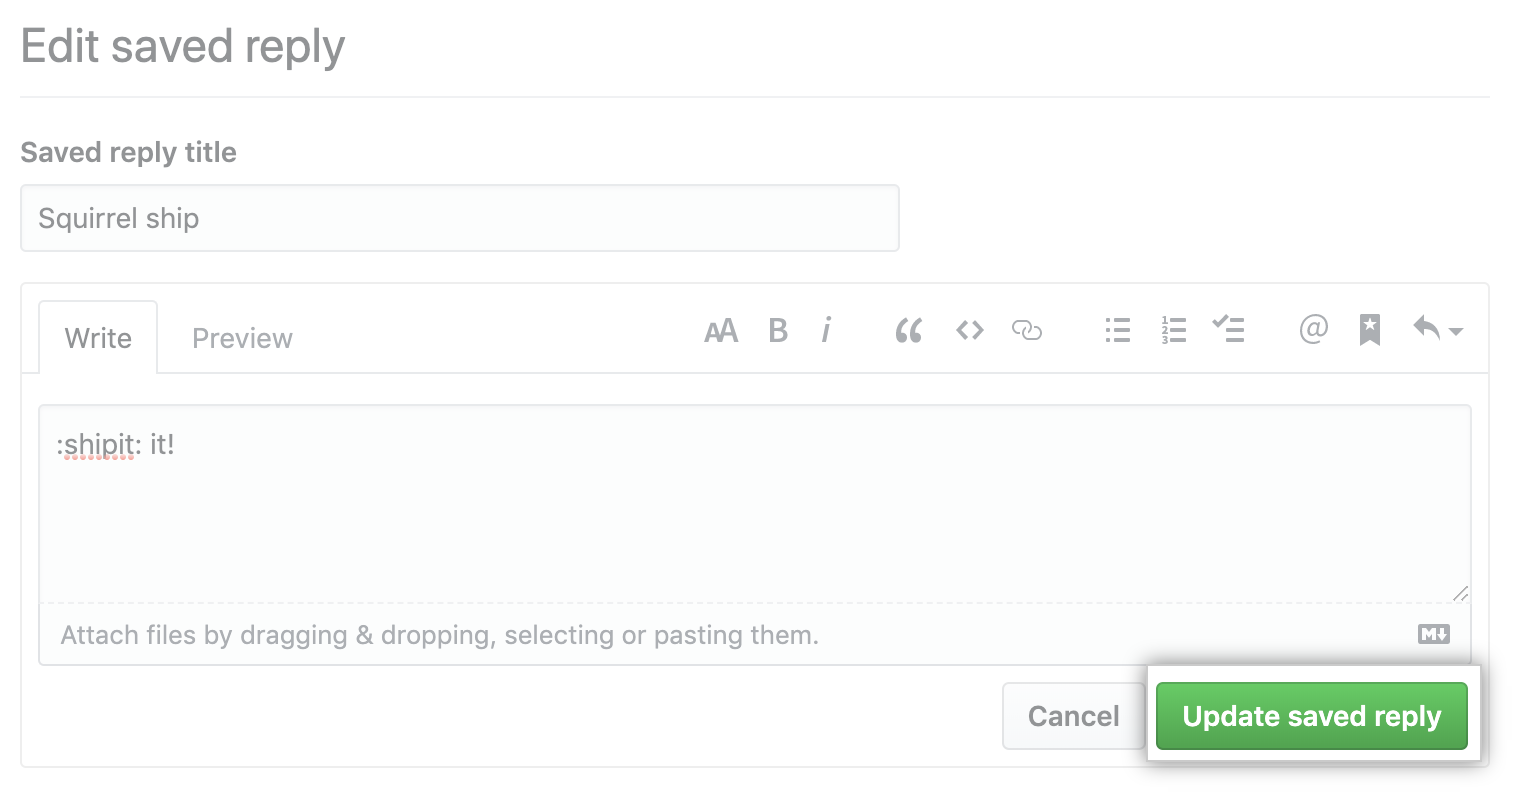Click the Squirrel ship title field
1518x798 pixels.
459,218
